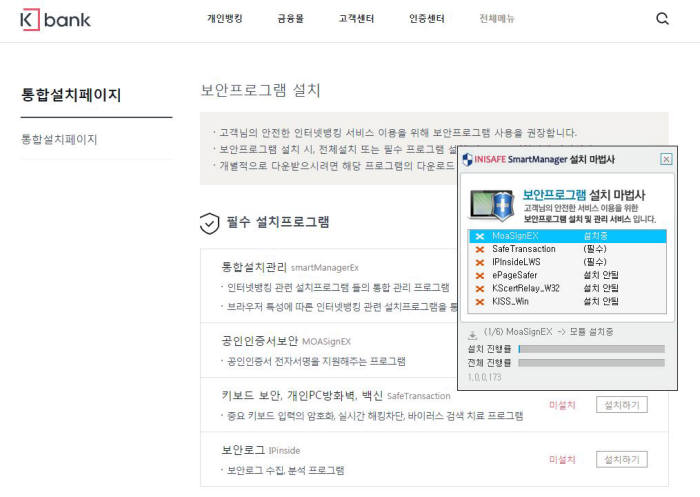This screenshot has height=497, width=700.
Task: Click the version number 1.0.0.173 text
Action: tap(484, 377)
